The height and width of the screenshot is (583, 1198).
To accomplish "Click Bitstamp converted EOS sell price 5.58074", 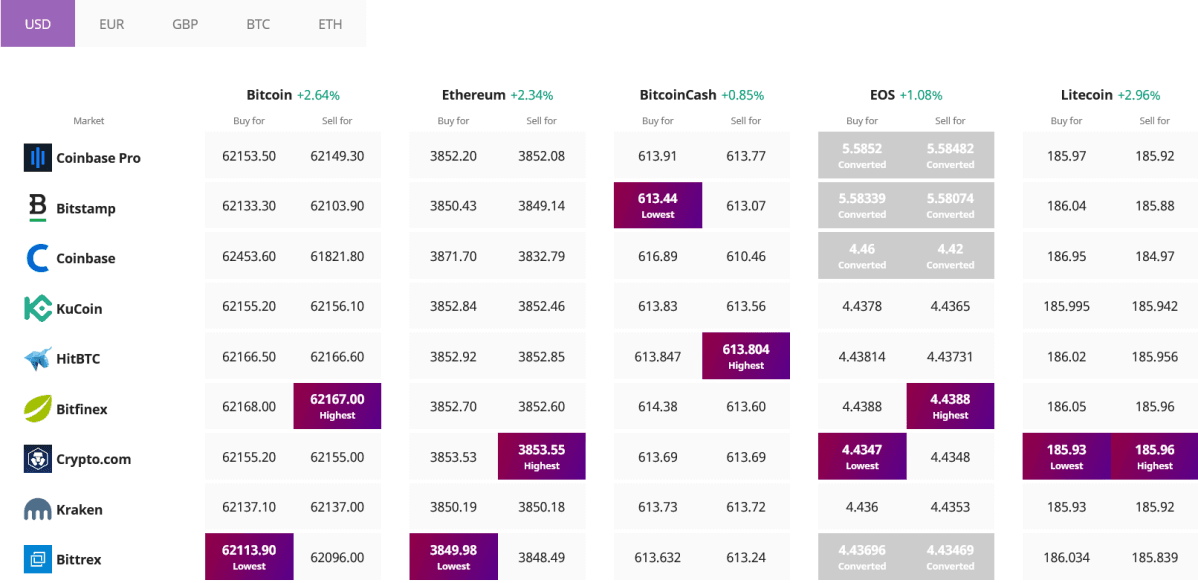I will [950, 205].
